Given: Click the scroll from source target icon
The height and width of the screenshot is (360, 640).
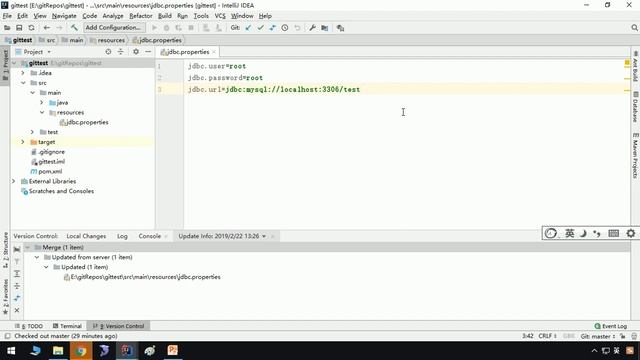Looking at the screenshot, I should pos(108,52).
